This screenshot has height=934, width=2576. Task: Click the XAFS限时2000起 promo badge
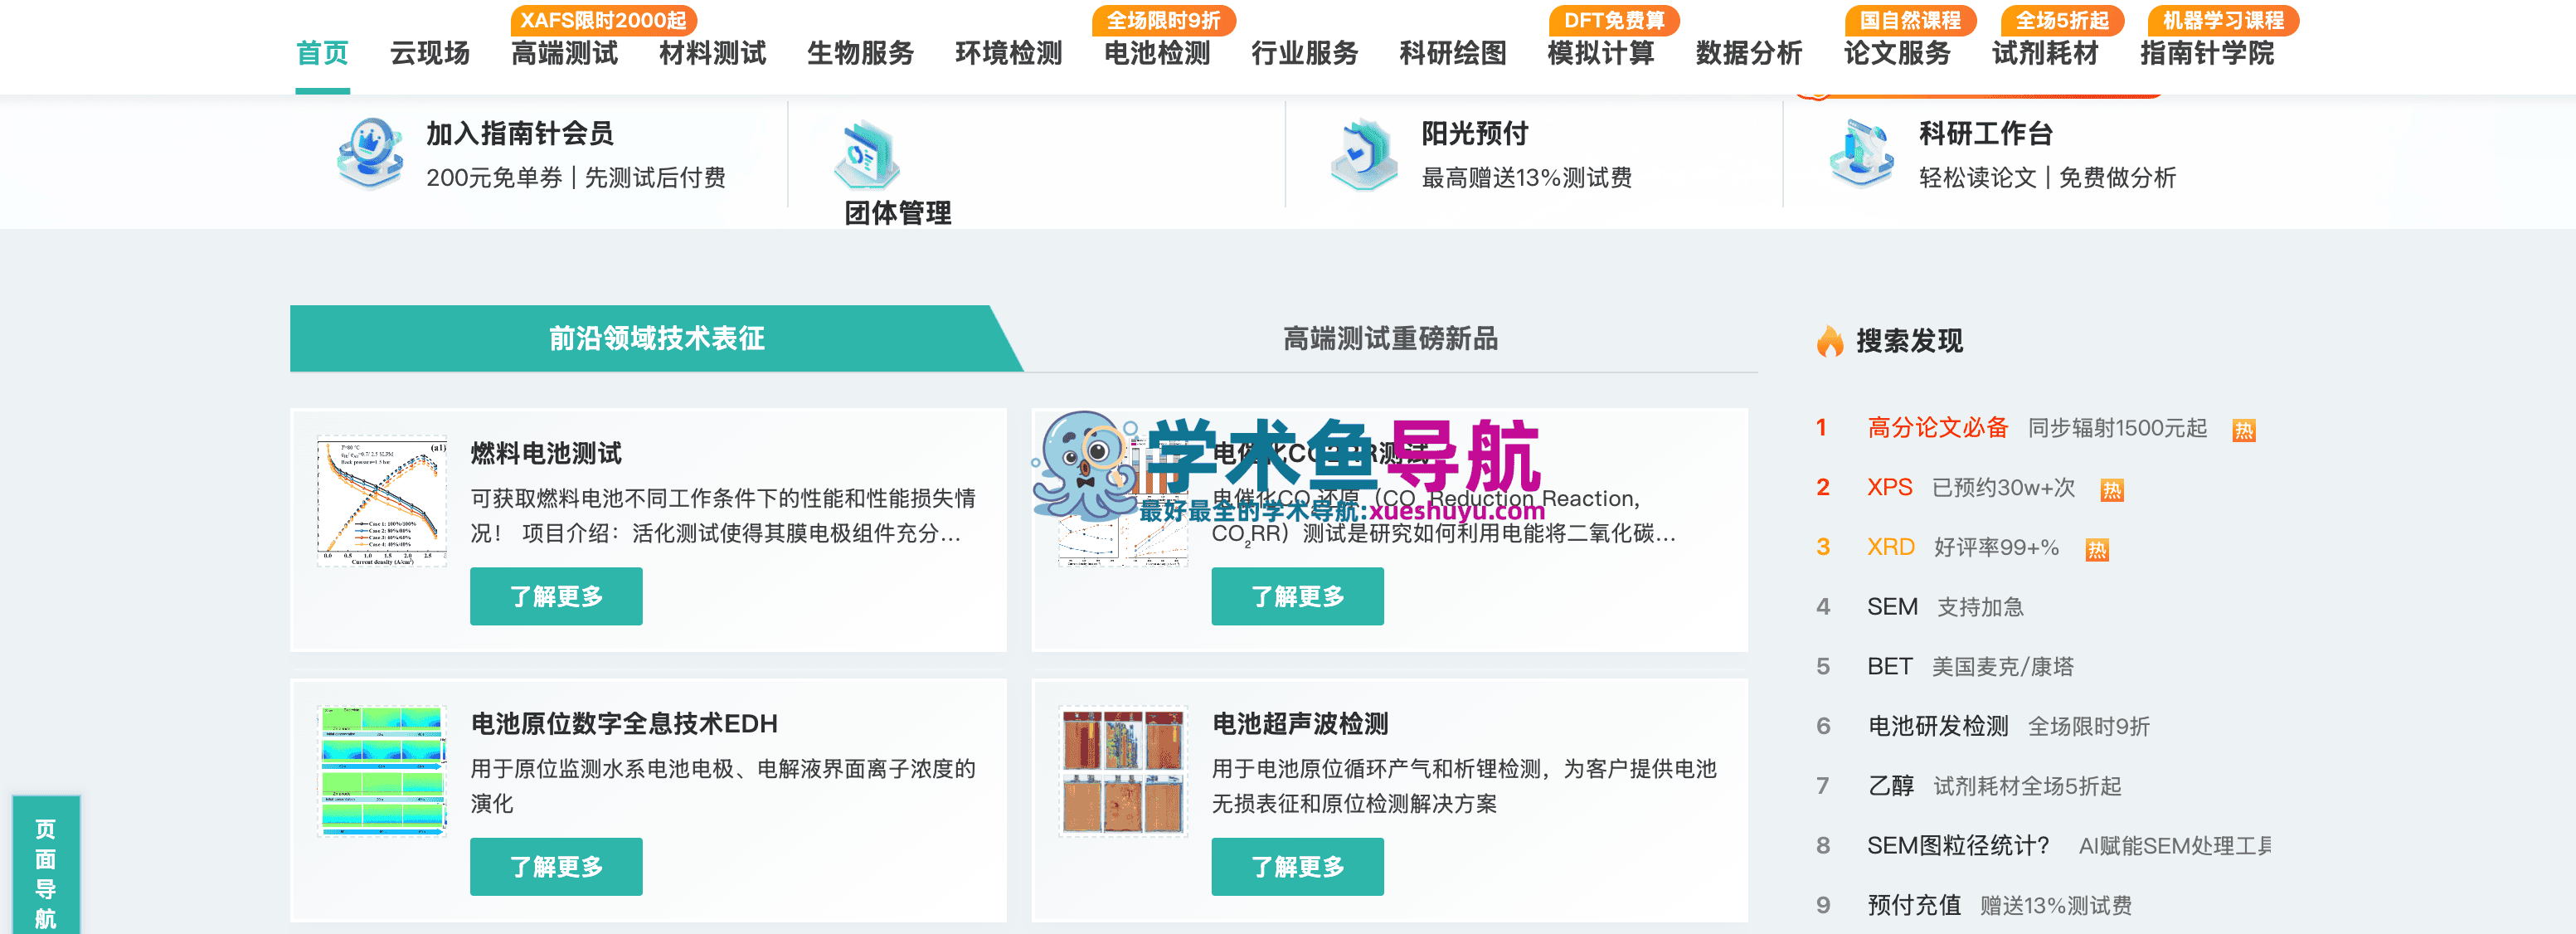[x=603, y=20]
